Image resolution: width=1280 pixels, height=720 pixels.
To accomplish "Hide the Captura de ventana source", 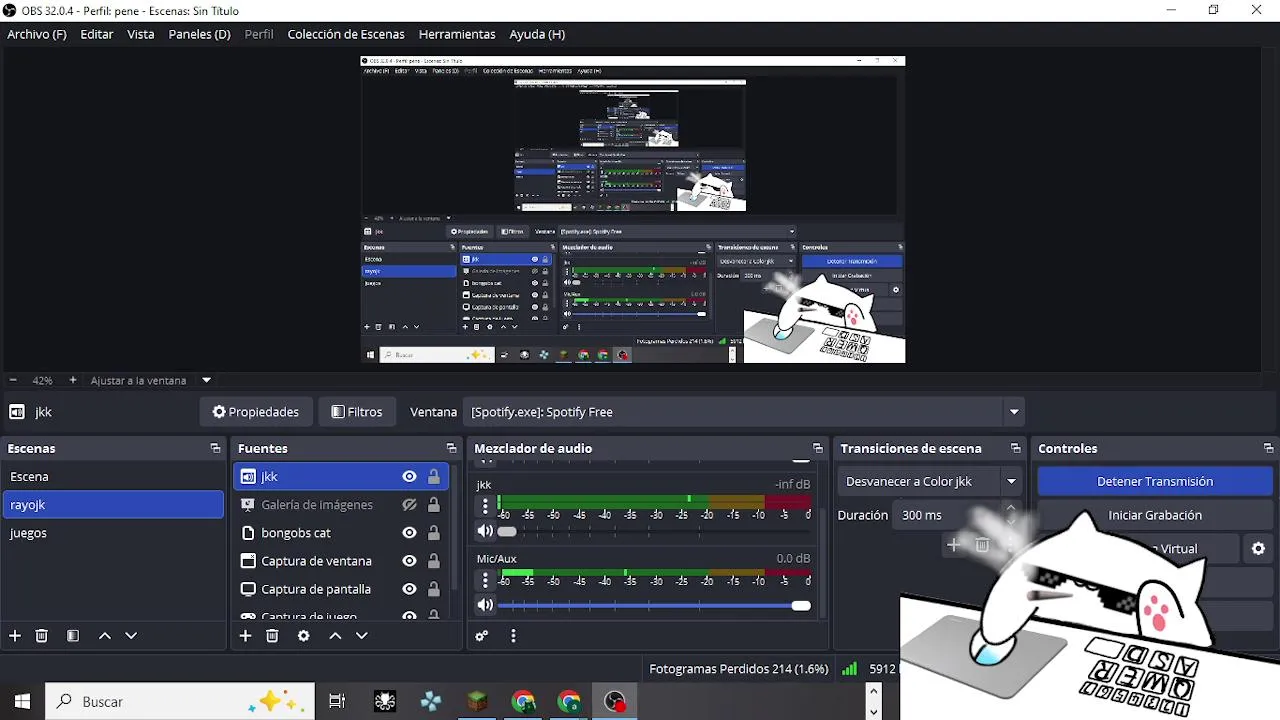I will (409, 561).
